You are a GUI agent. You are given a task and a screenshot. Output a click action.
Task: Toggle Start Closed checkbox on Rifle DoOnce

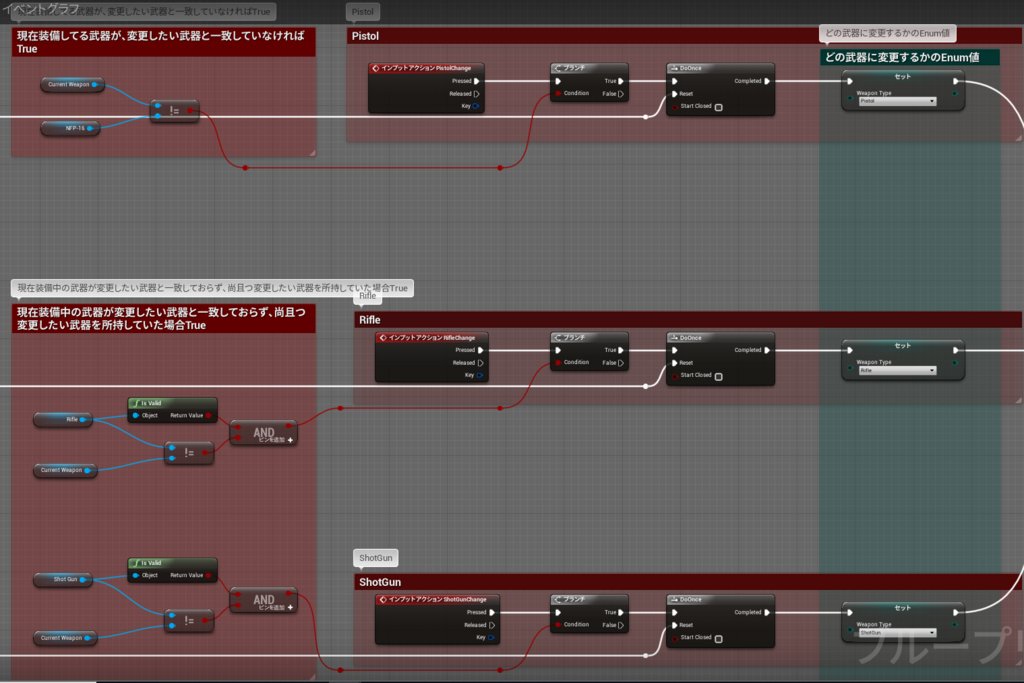[x=718, y=376]
